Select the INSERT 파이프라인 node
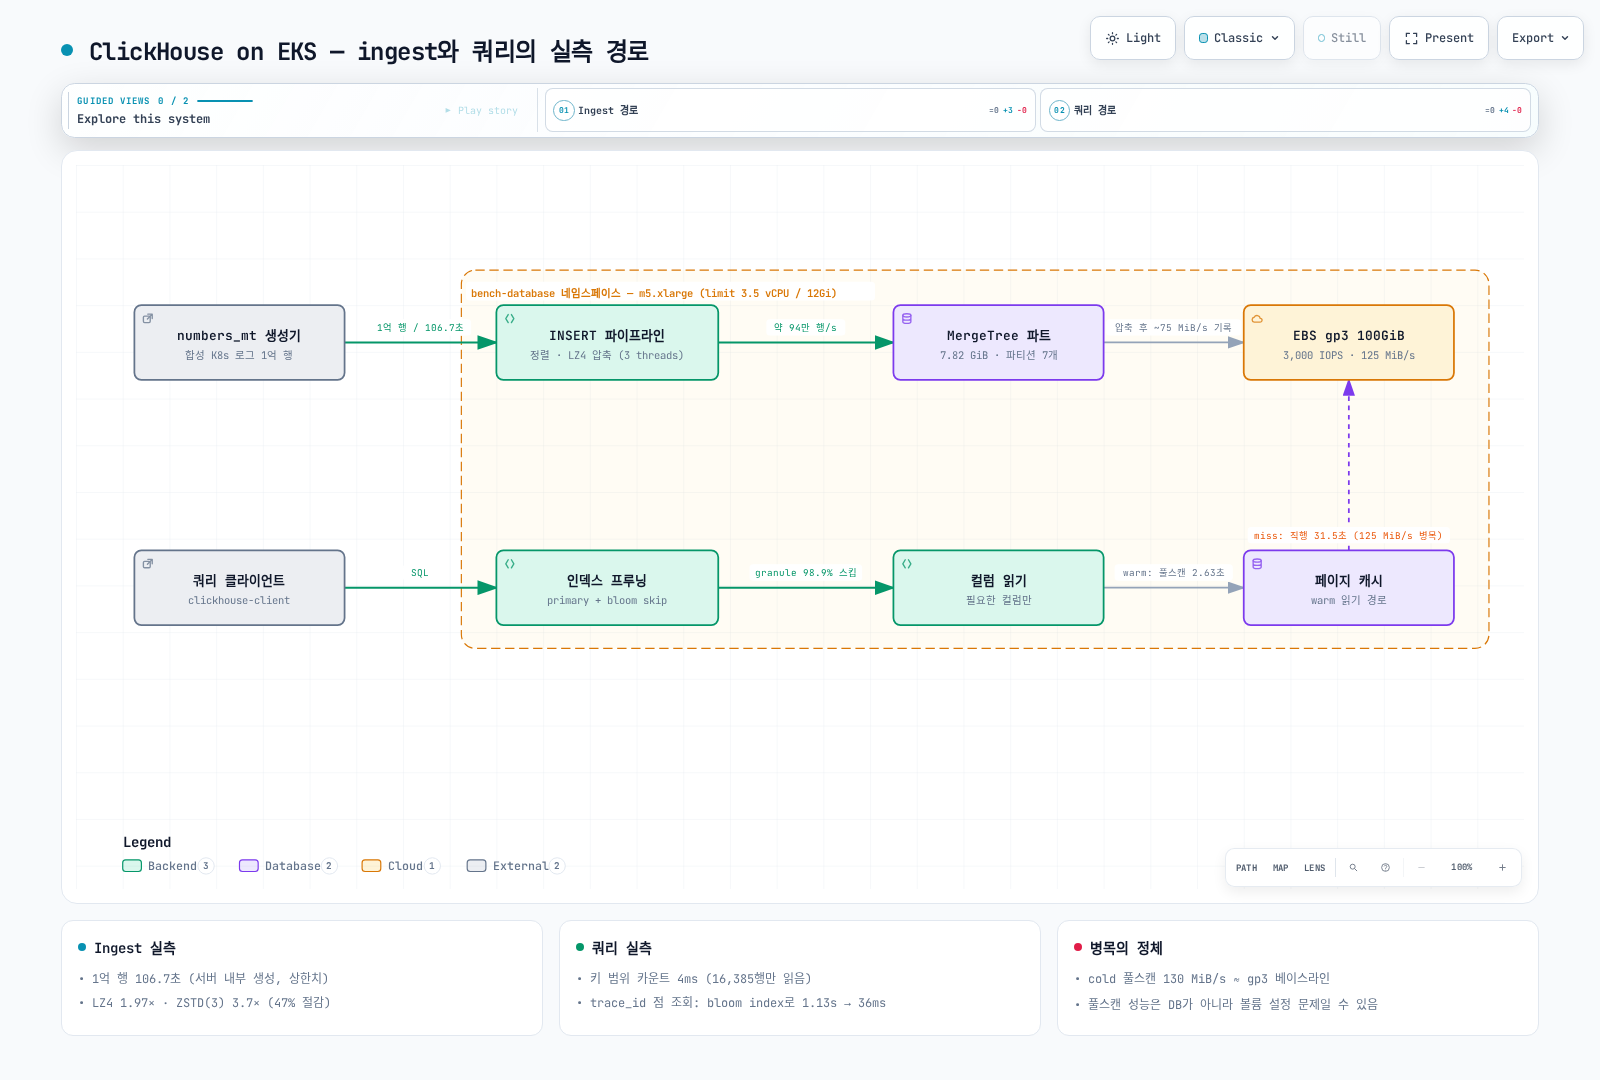The width and height of the screenshot is (1600, 1080). pos(607,343)
